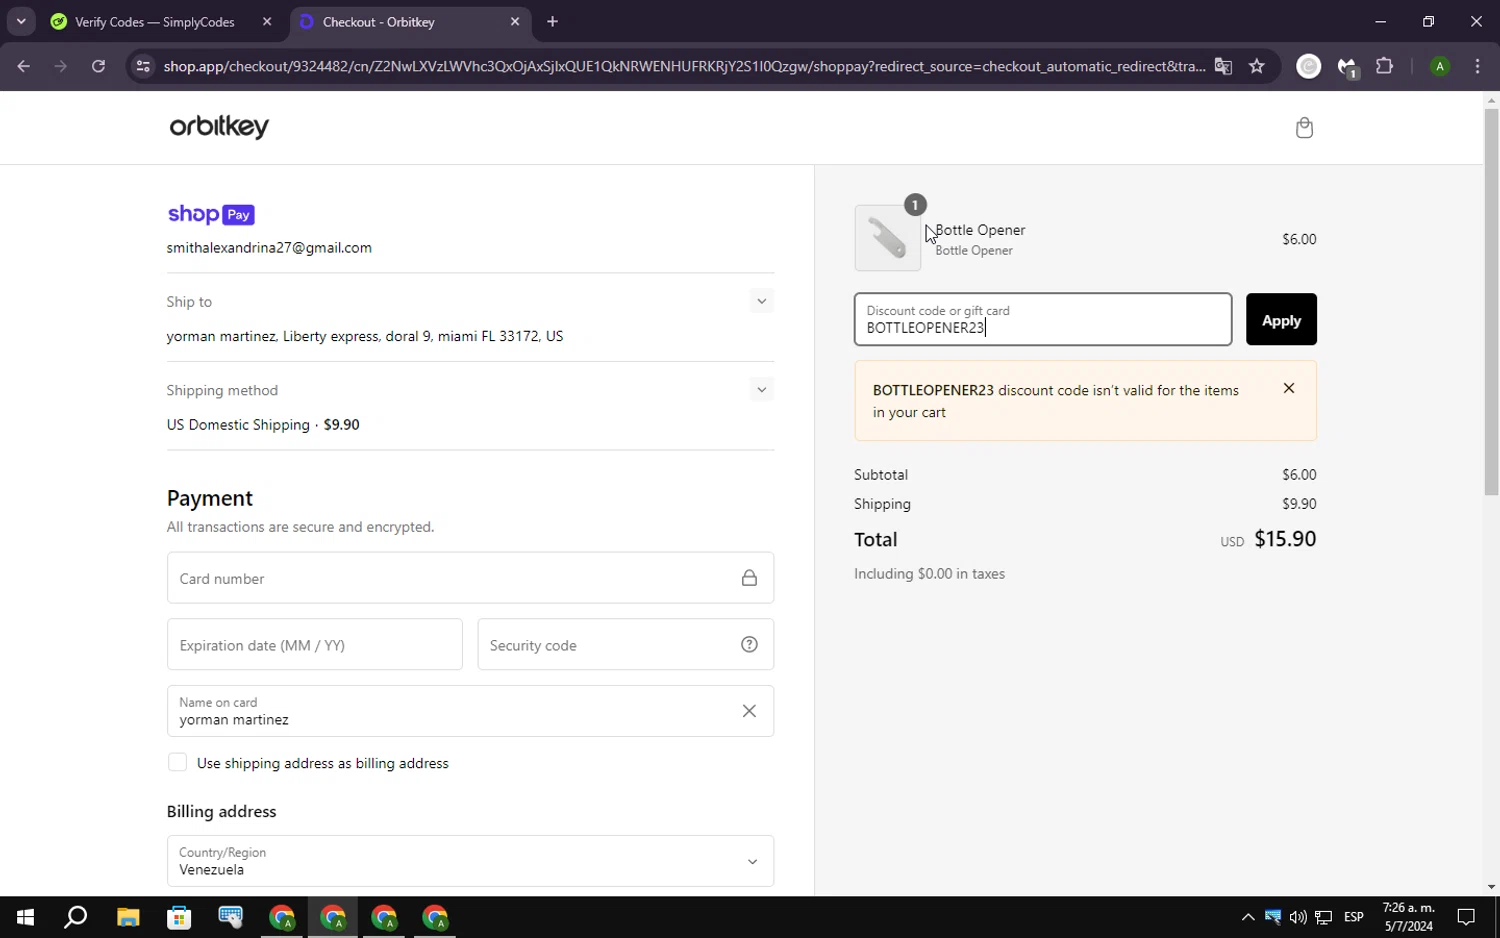The height and width of the screenshot is (938, 1500).
Task: Focus the Expiration date field
Action: click(314, 645)
